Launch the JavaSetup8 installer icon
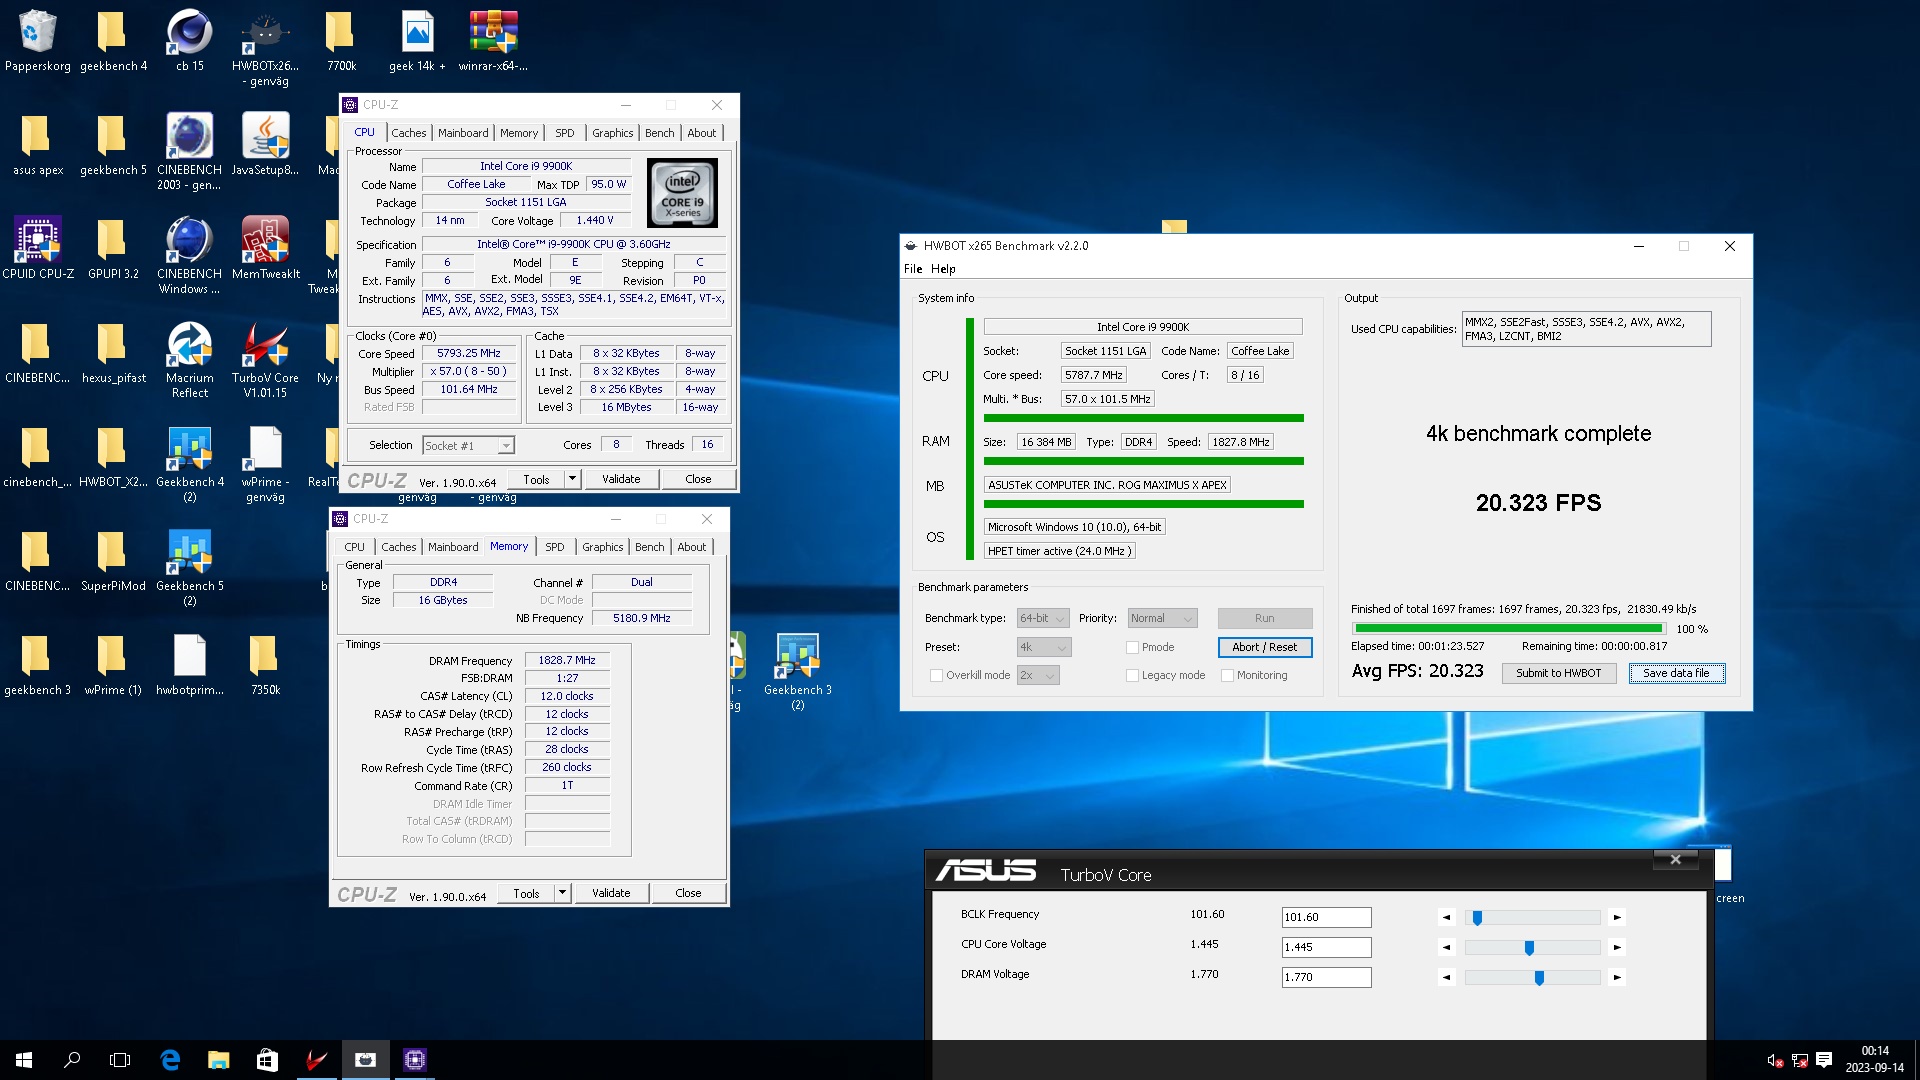This screenshot has height=1080, width=1920. 265,144
